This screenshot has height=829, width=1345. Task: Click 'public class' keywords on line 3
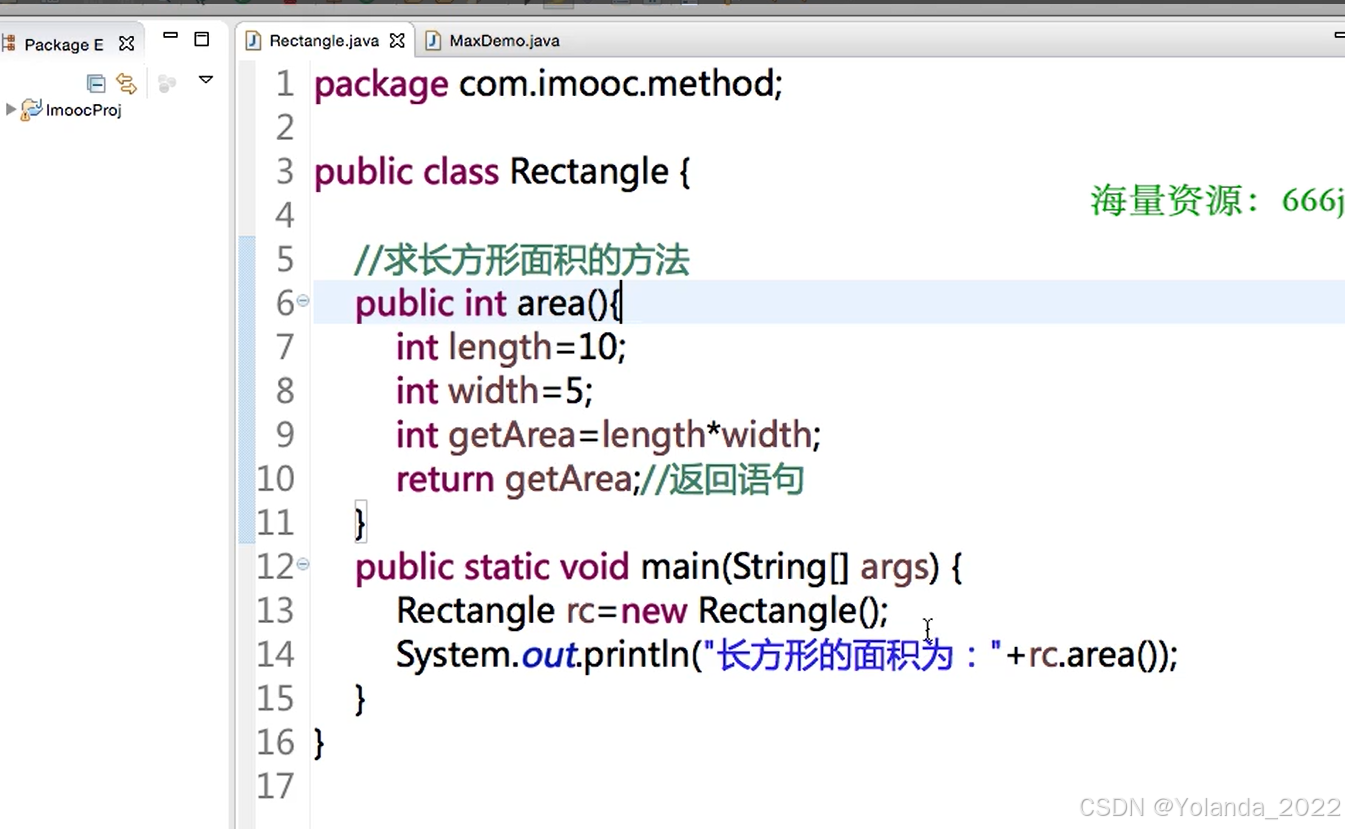406,172
